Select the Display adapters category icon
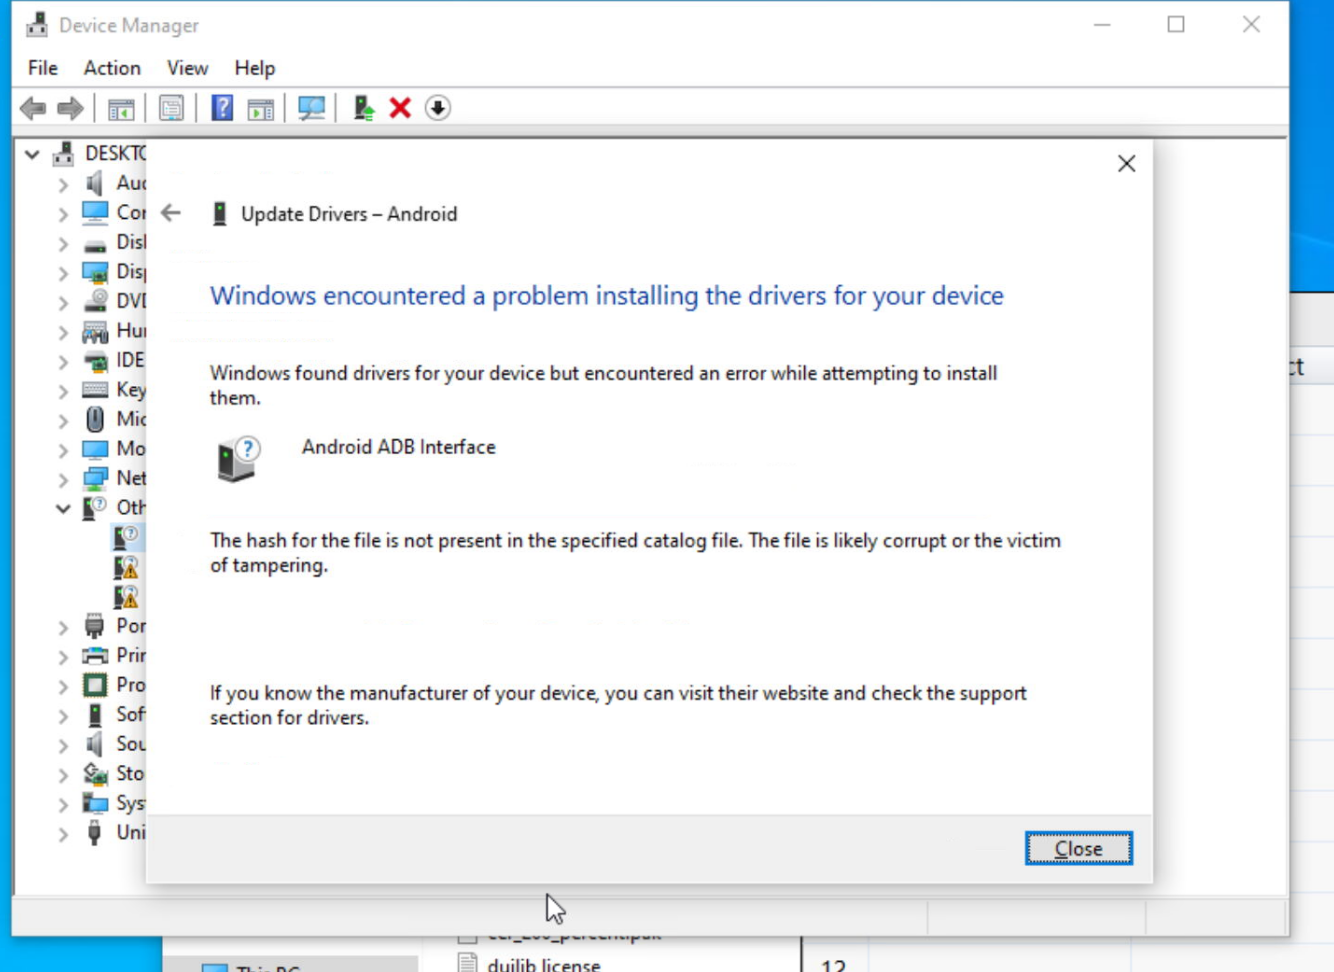This screenshot has height=972, width=1334. click(95, 272)
